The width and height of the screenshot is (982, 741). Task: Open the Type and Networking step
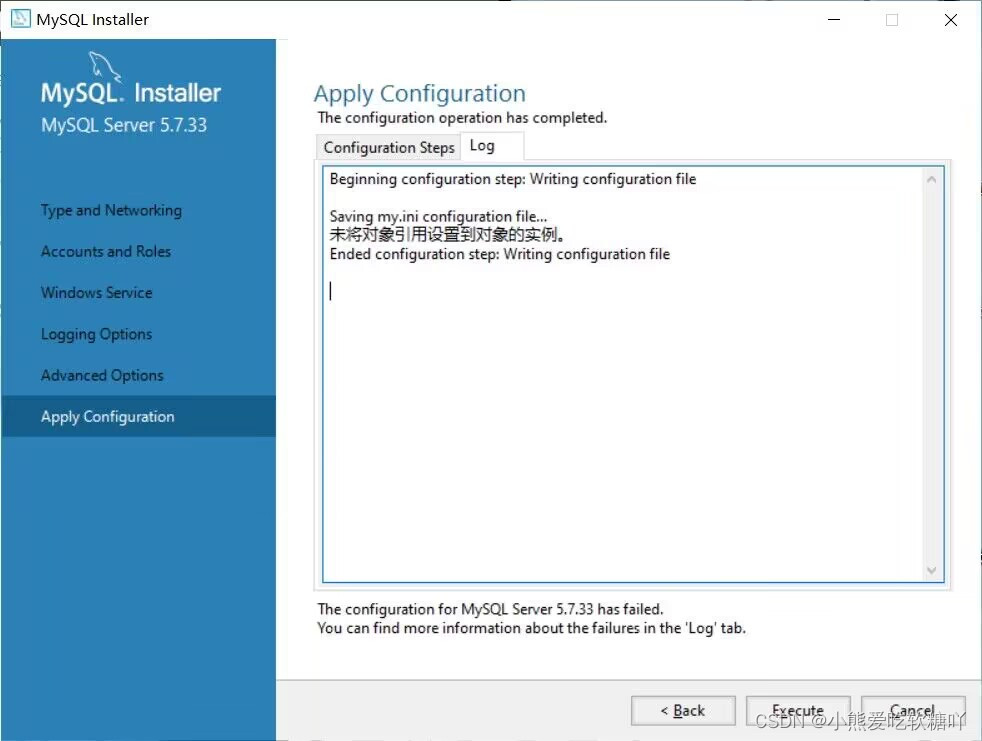coord(111,210)
